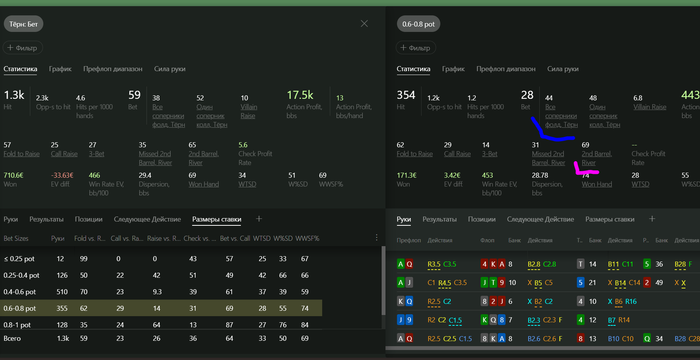
Task: Add a filter in the 0.6-0.8 pot panel
Action: click(x=416, y=48)
